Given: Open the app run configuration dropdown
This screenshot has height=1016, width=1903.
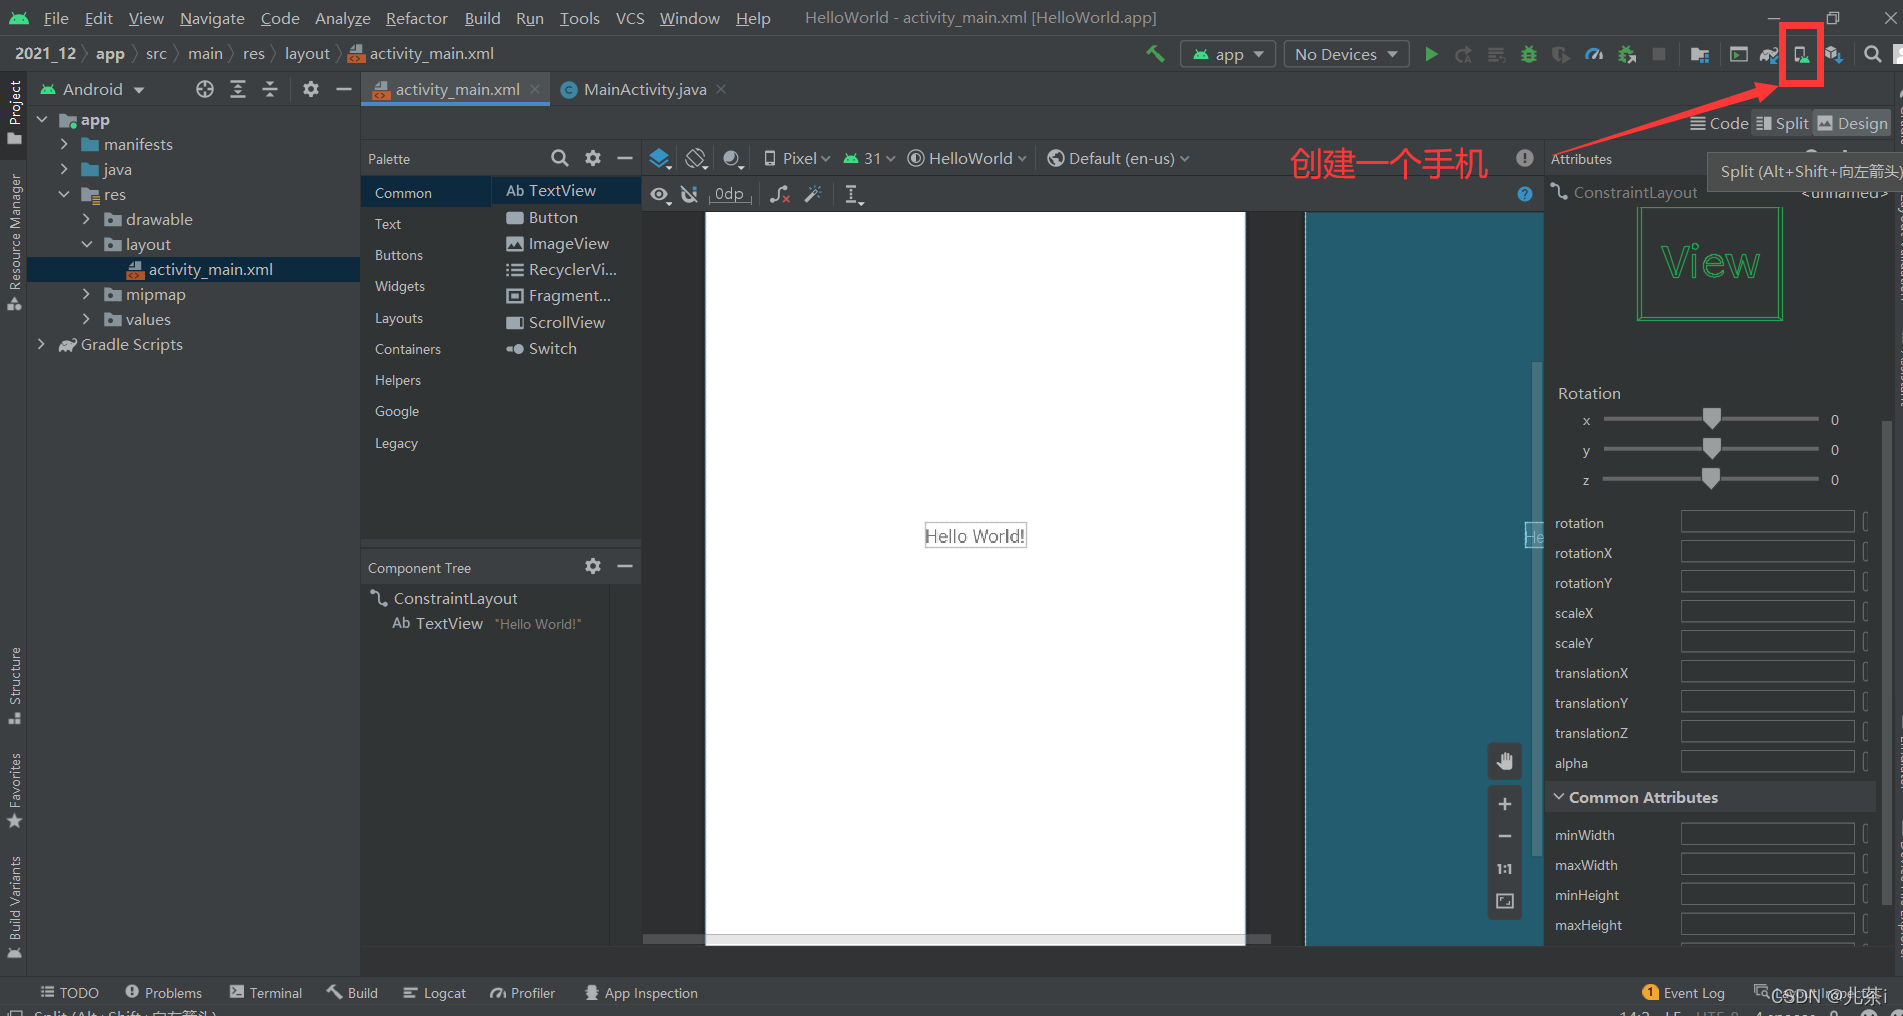Looking at the screenshot, I should [x=1228, y=54].
